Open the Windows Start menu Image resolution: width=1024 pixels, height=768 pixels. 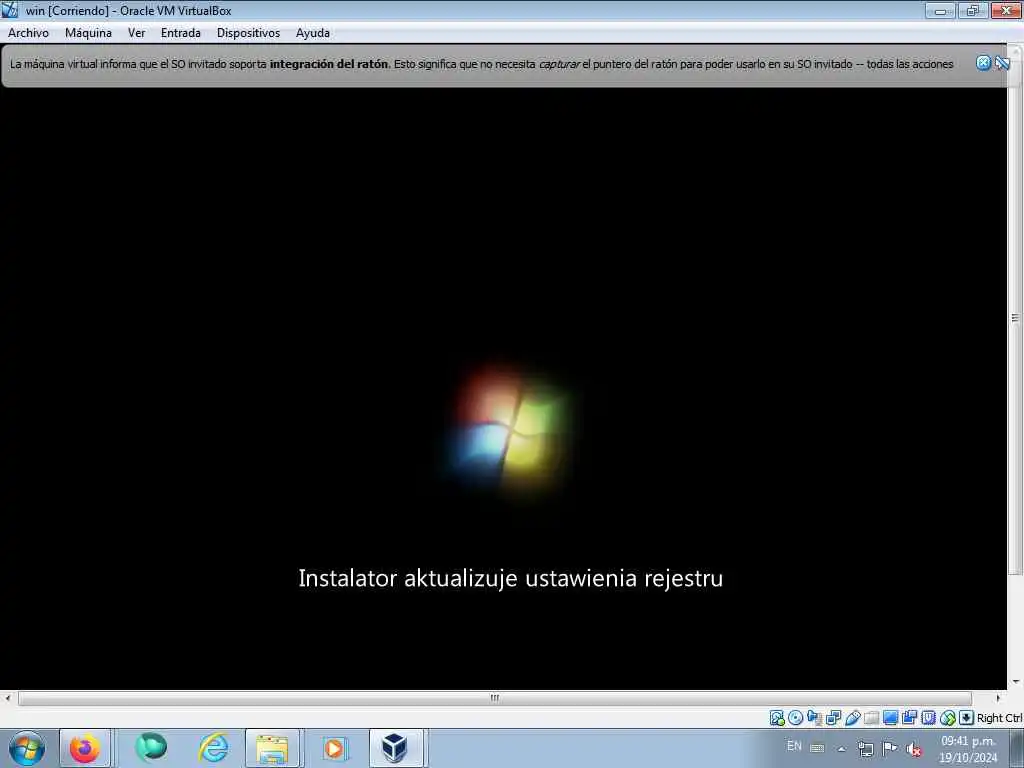click(27, 748)
